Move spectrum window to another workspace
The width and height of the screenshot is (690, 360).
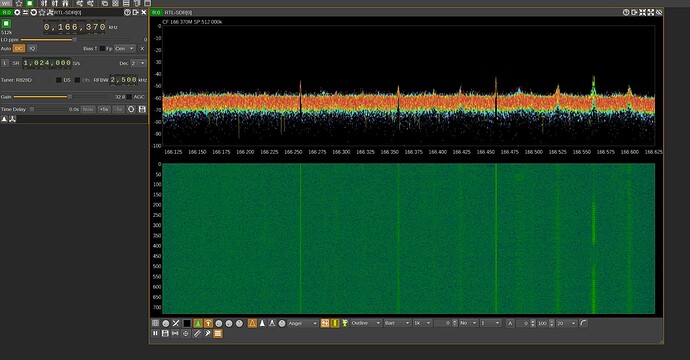(634, 12)
